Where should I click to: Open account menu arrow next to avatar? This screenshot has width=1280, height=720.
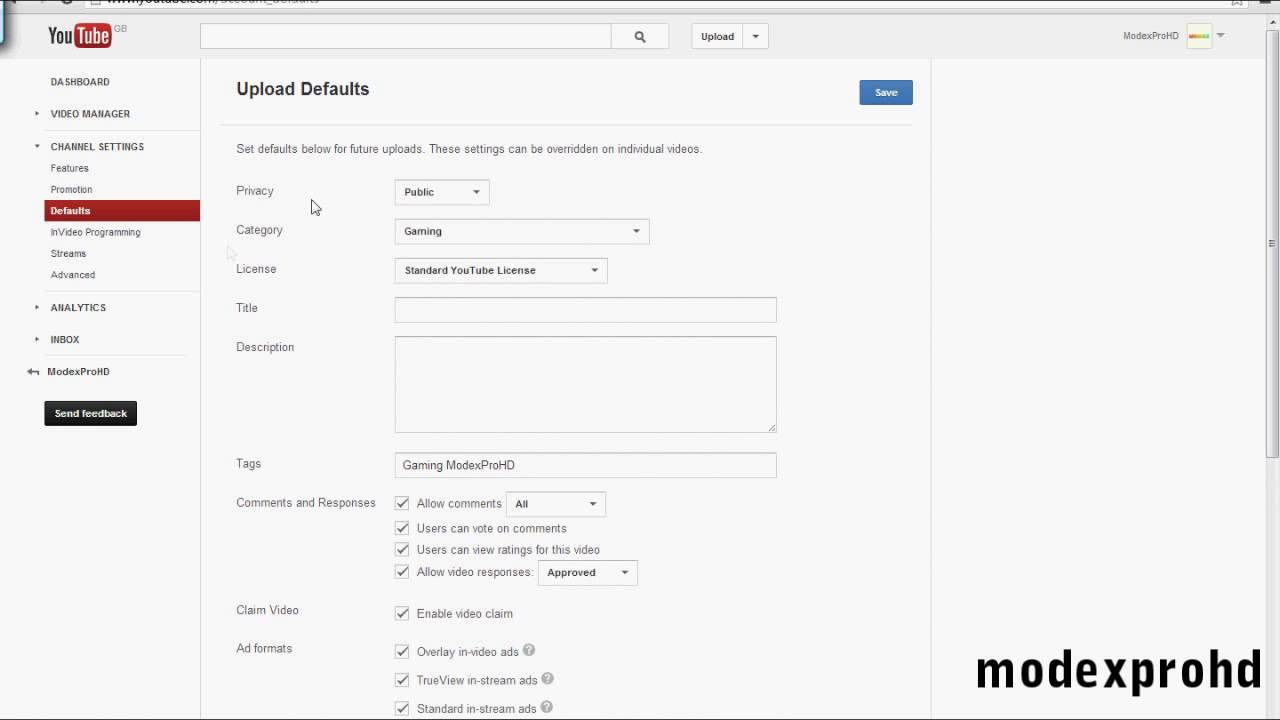[x=1220, y=36]
